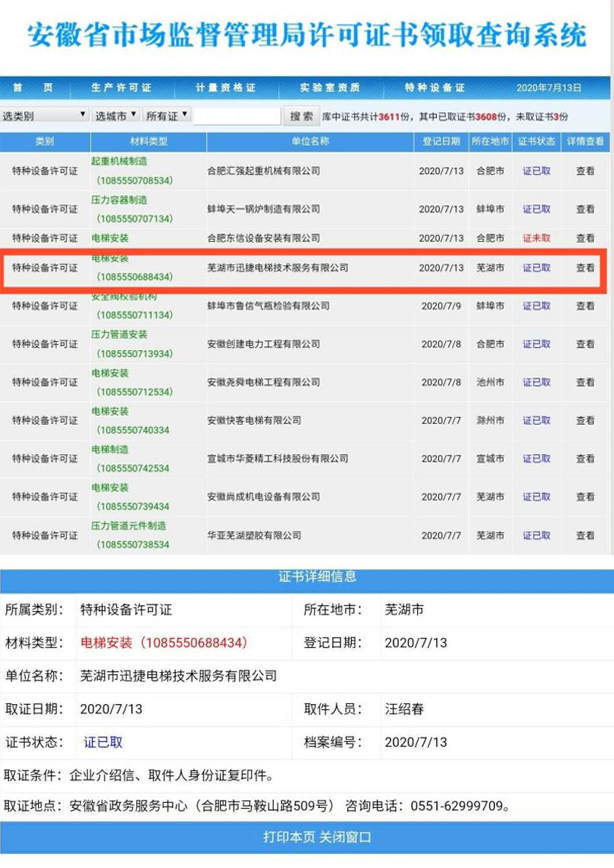View details for 宣城市华菱精工科技股份有限公司
This screenshot has height=868, width=614.
pos(585,458)
